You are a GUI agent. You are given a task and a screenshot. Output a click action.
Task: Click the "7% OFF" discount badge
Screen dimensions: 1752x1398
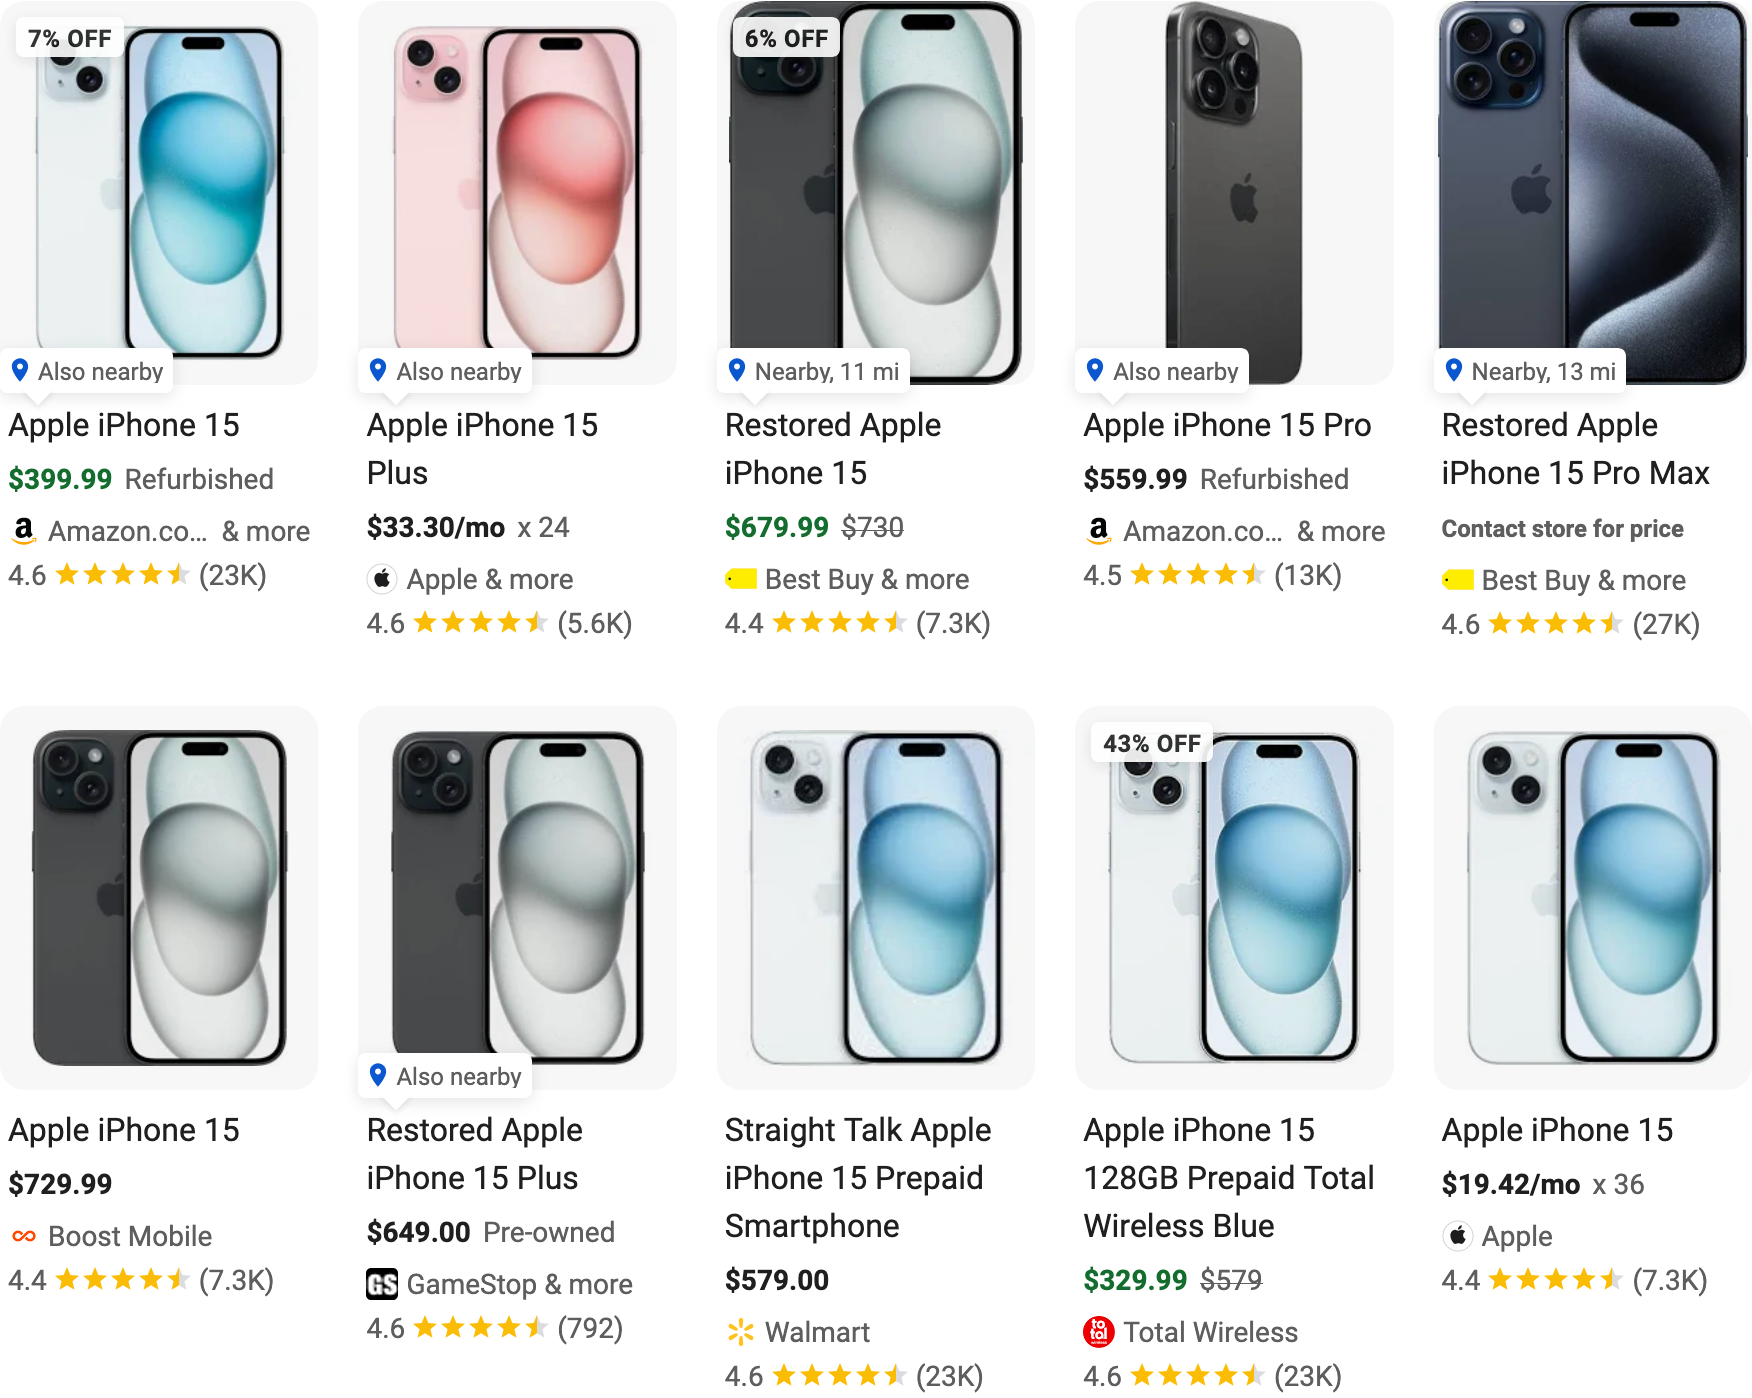coord(69,38)
